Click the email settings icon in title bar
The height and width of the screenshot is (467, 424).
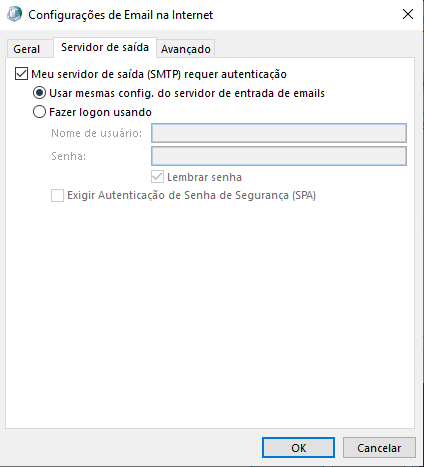click(14, 14)
